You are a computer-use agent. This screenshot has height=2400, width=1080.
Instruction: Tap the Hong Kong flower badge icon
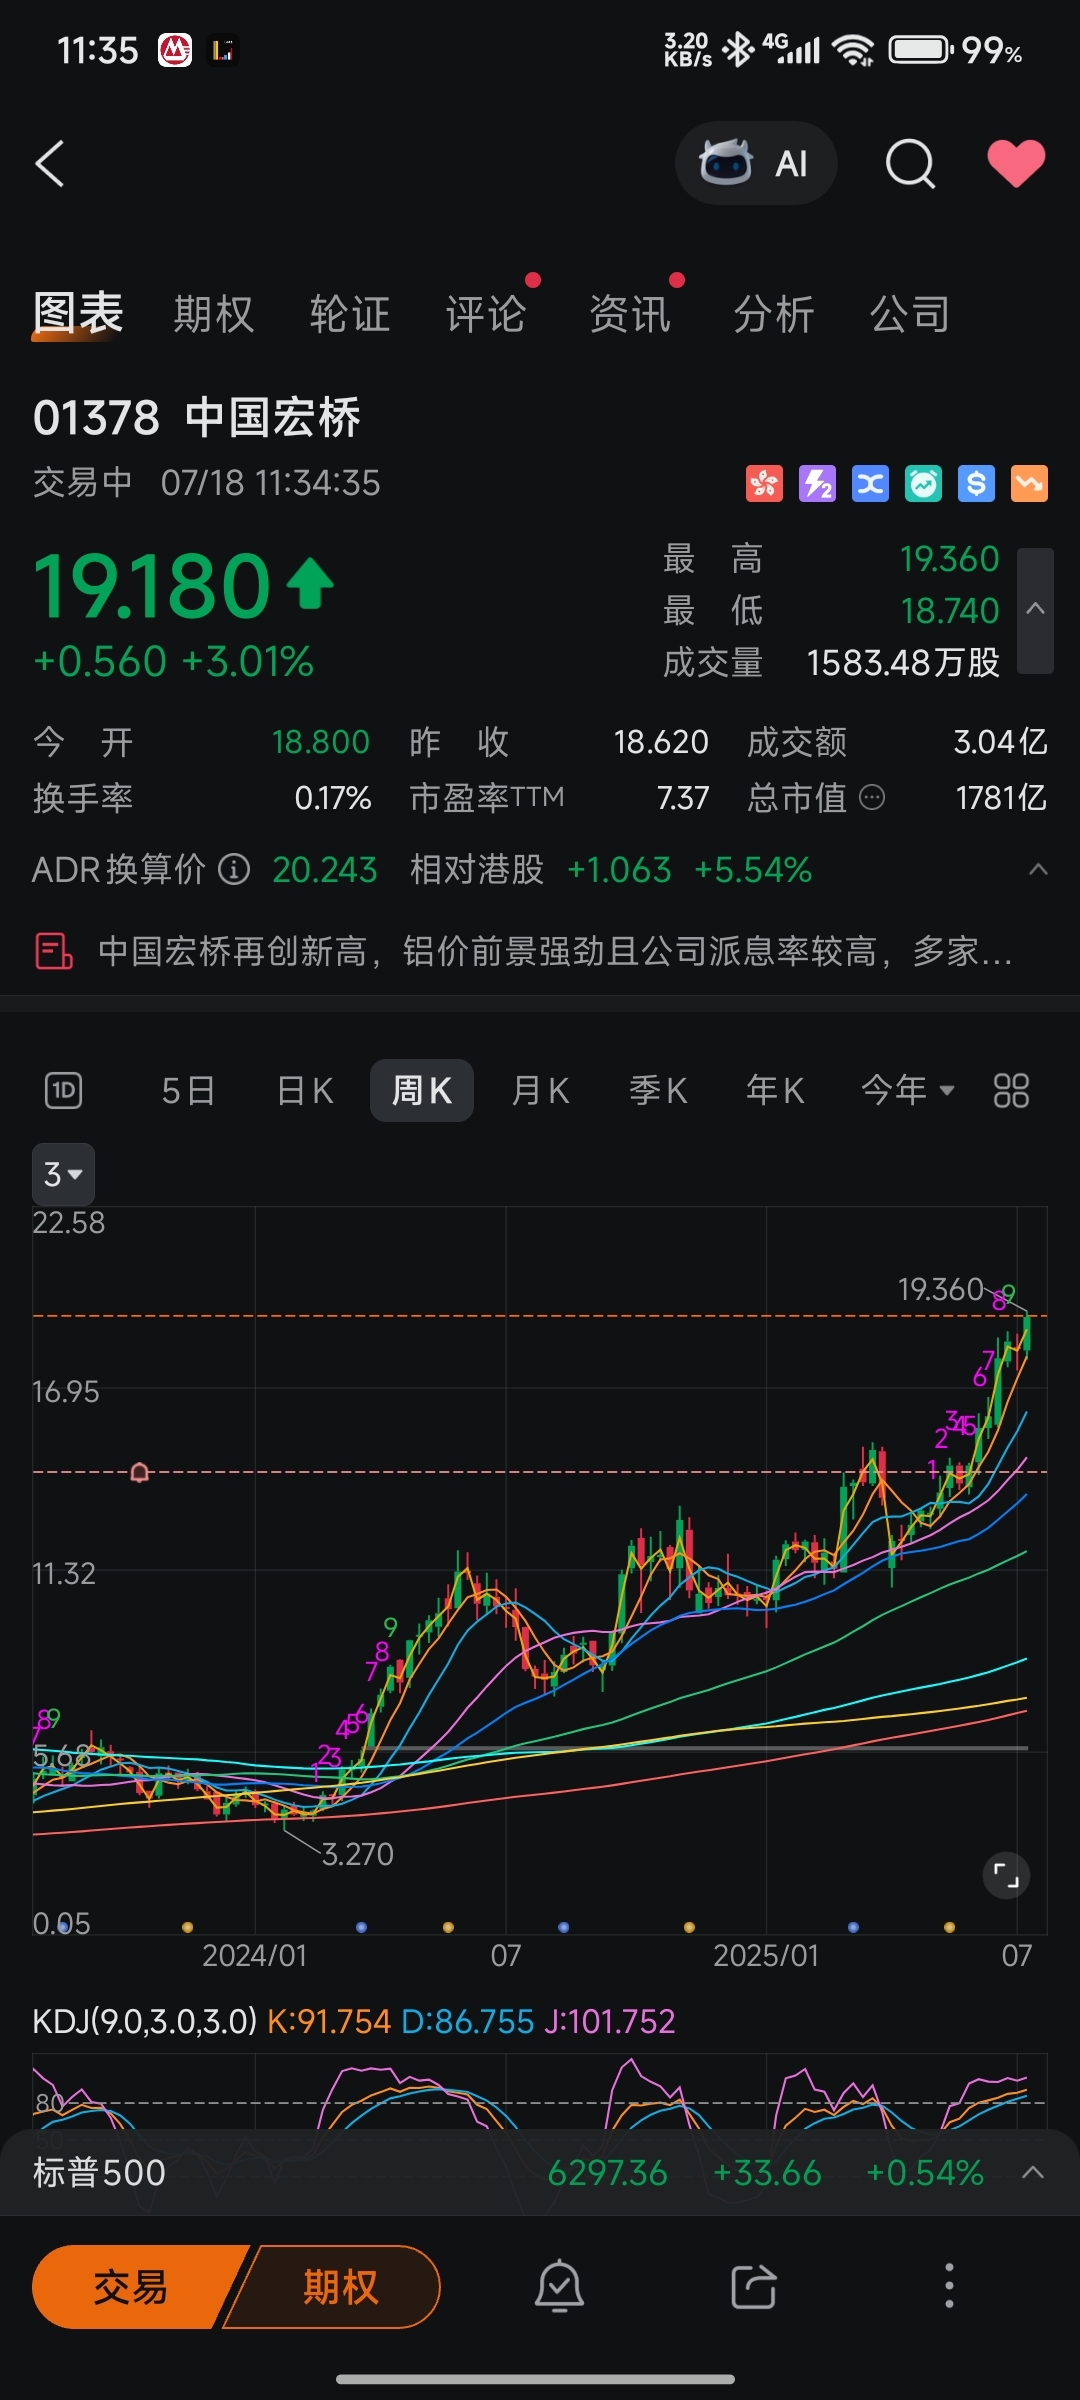pyautogui.click(x=765, y=484)
